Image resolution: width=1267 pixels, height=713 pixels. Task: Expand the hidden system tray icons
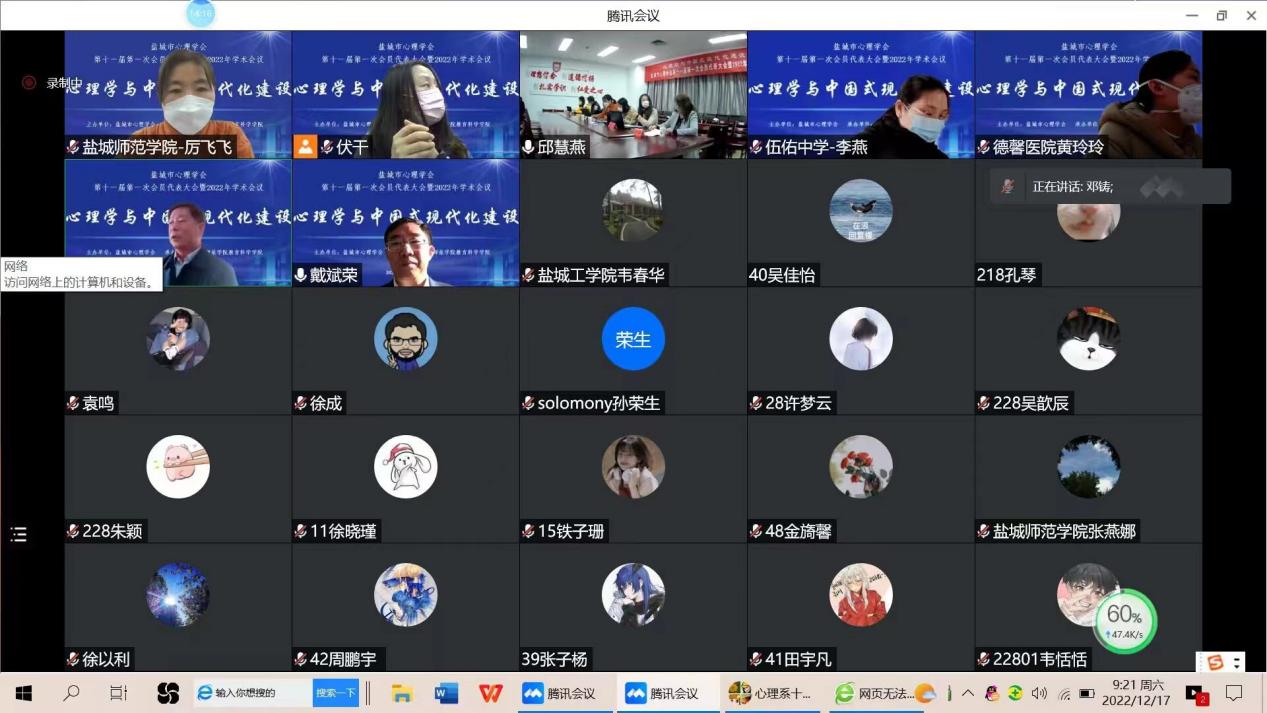click(x=967, y=693)
